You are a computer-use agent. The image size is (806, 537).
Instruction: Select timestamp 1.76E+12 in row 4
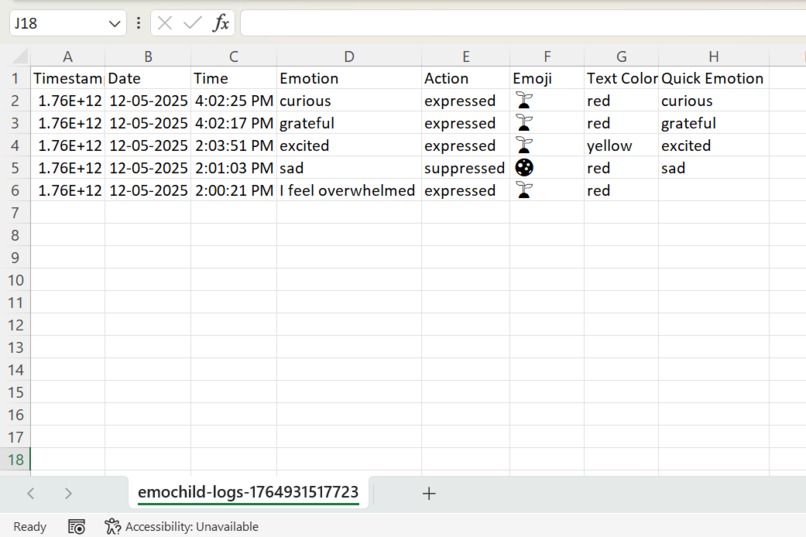[x=67, y=145]
